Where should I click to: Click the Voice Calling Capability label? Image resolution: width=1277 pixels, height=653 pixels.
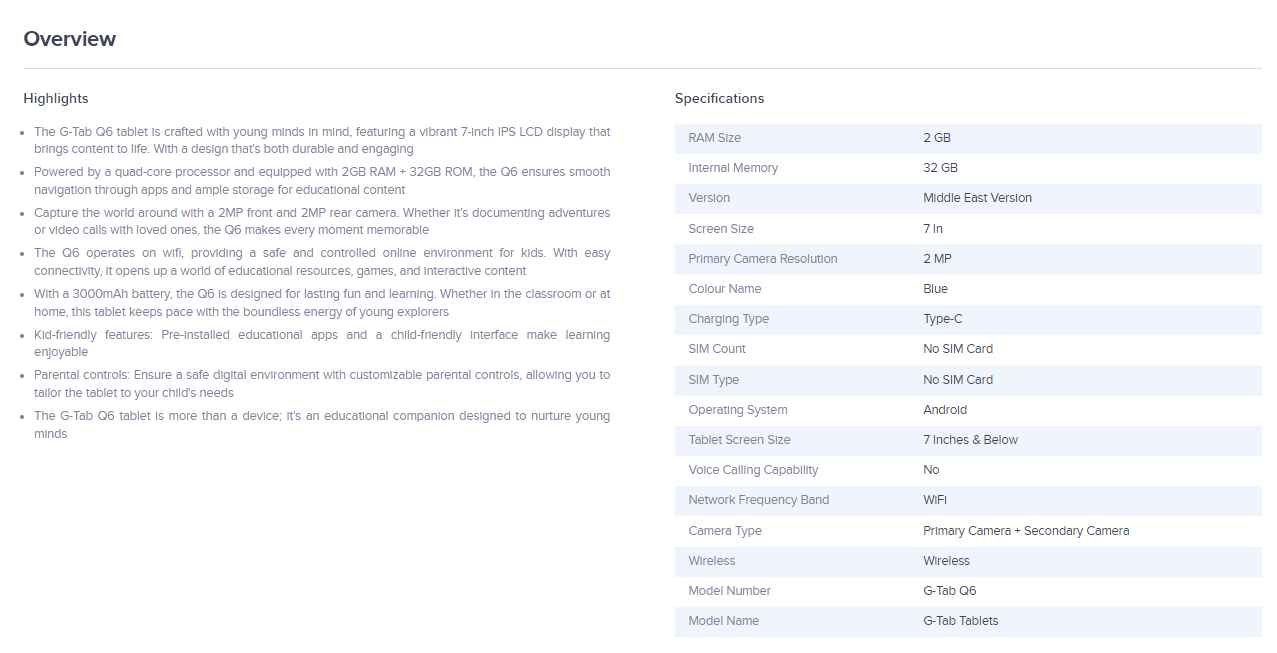(x=753, y=470)
